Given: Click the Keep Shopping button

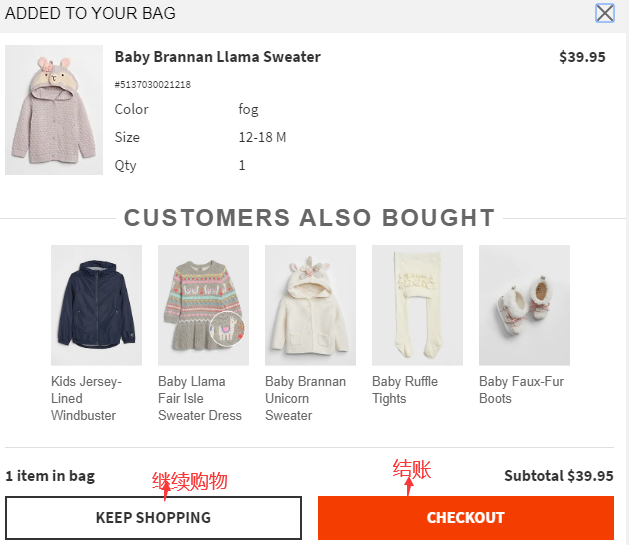Looking at the screenshot, I should (x=153, y=518).
